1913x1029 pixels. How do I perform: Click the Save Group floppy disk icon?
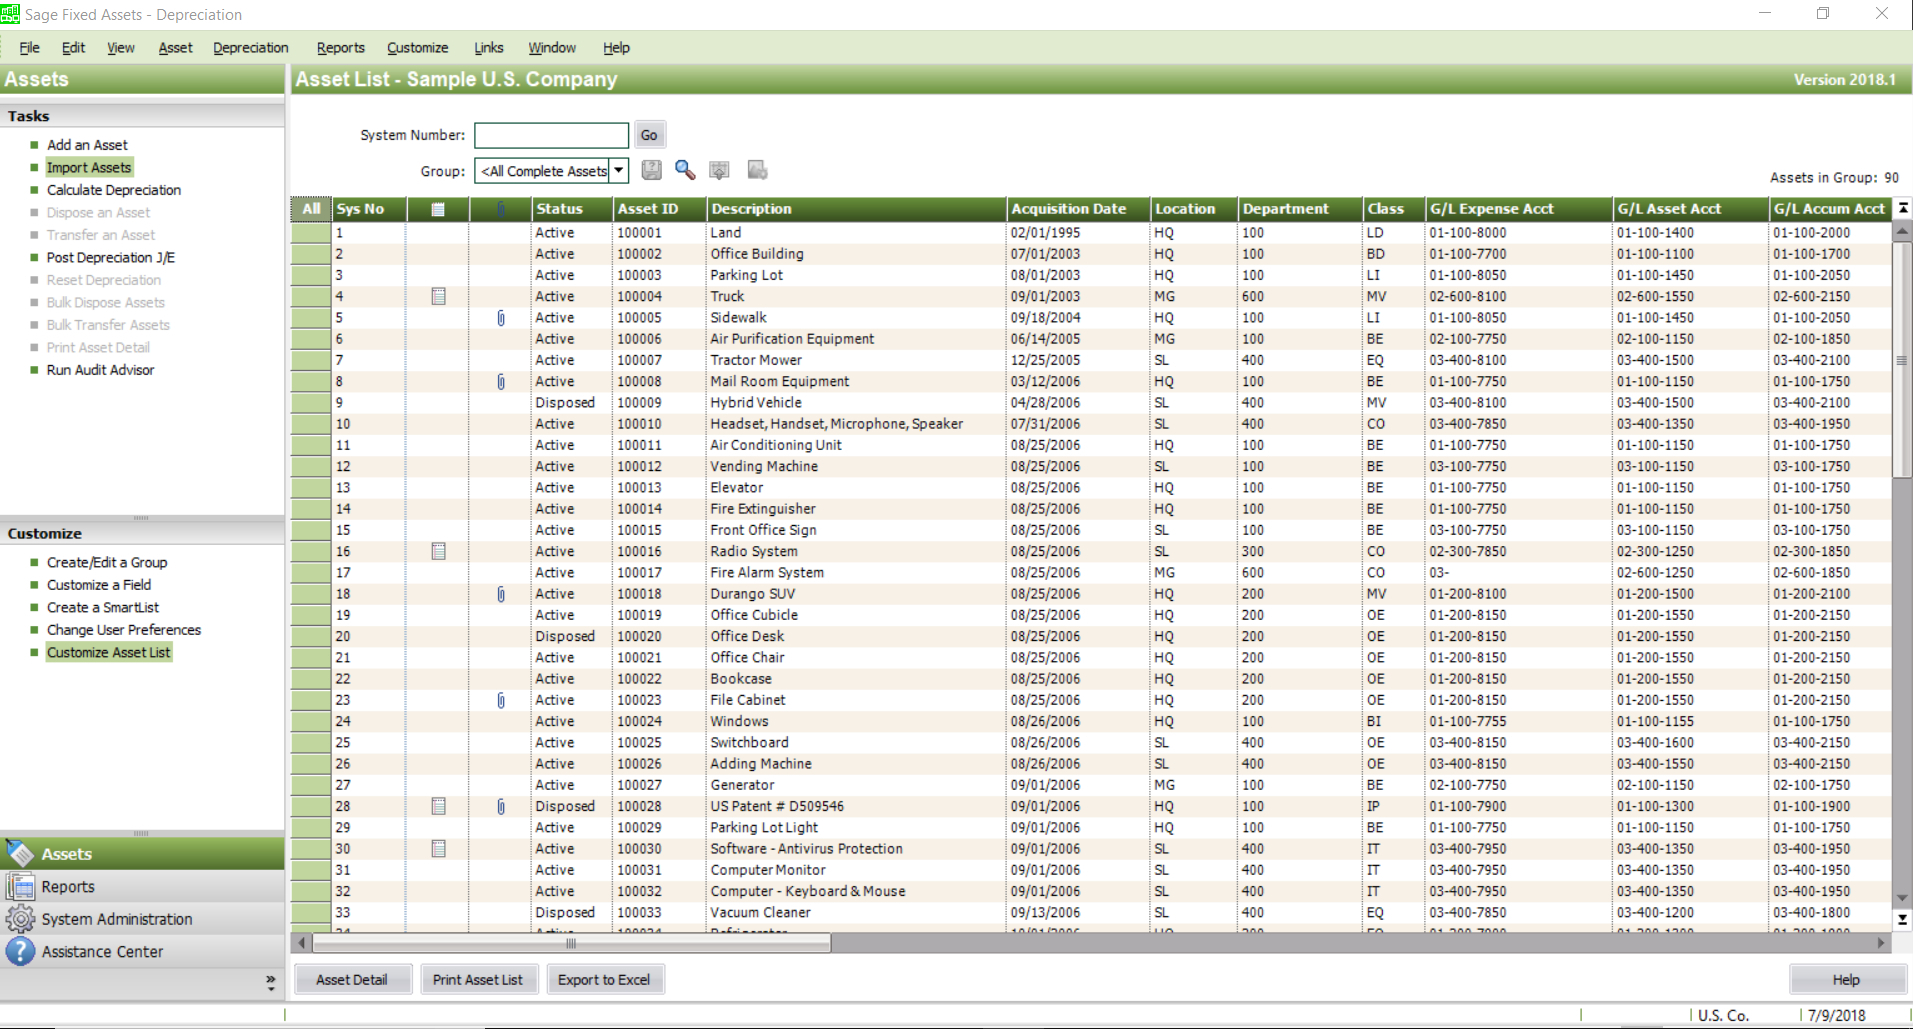pos(651,170)
